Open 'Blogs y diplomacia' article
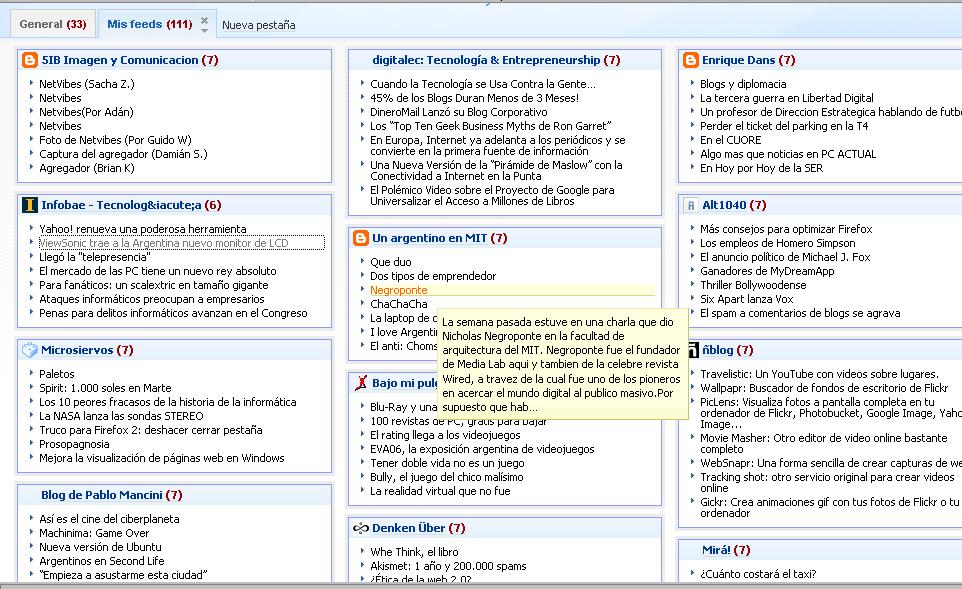The width and height of the screenshot is (962, 589). [x=743, y=84]
